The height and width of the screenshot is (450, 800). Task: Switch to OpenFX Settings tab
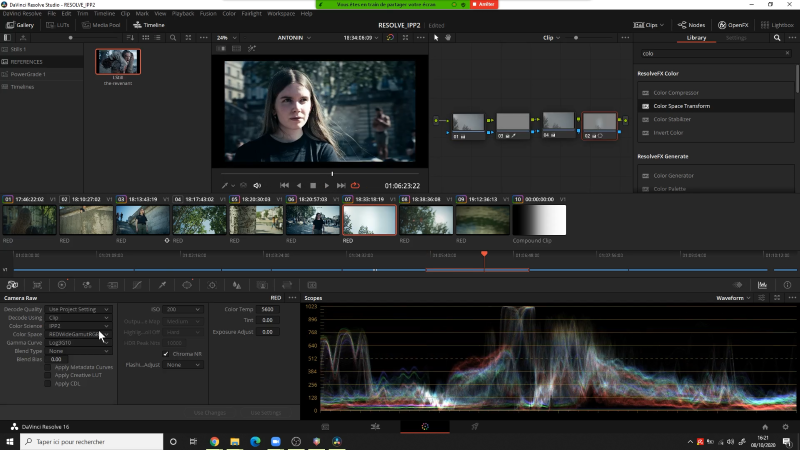tap(736, 38)
